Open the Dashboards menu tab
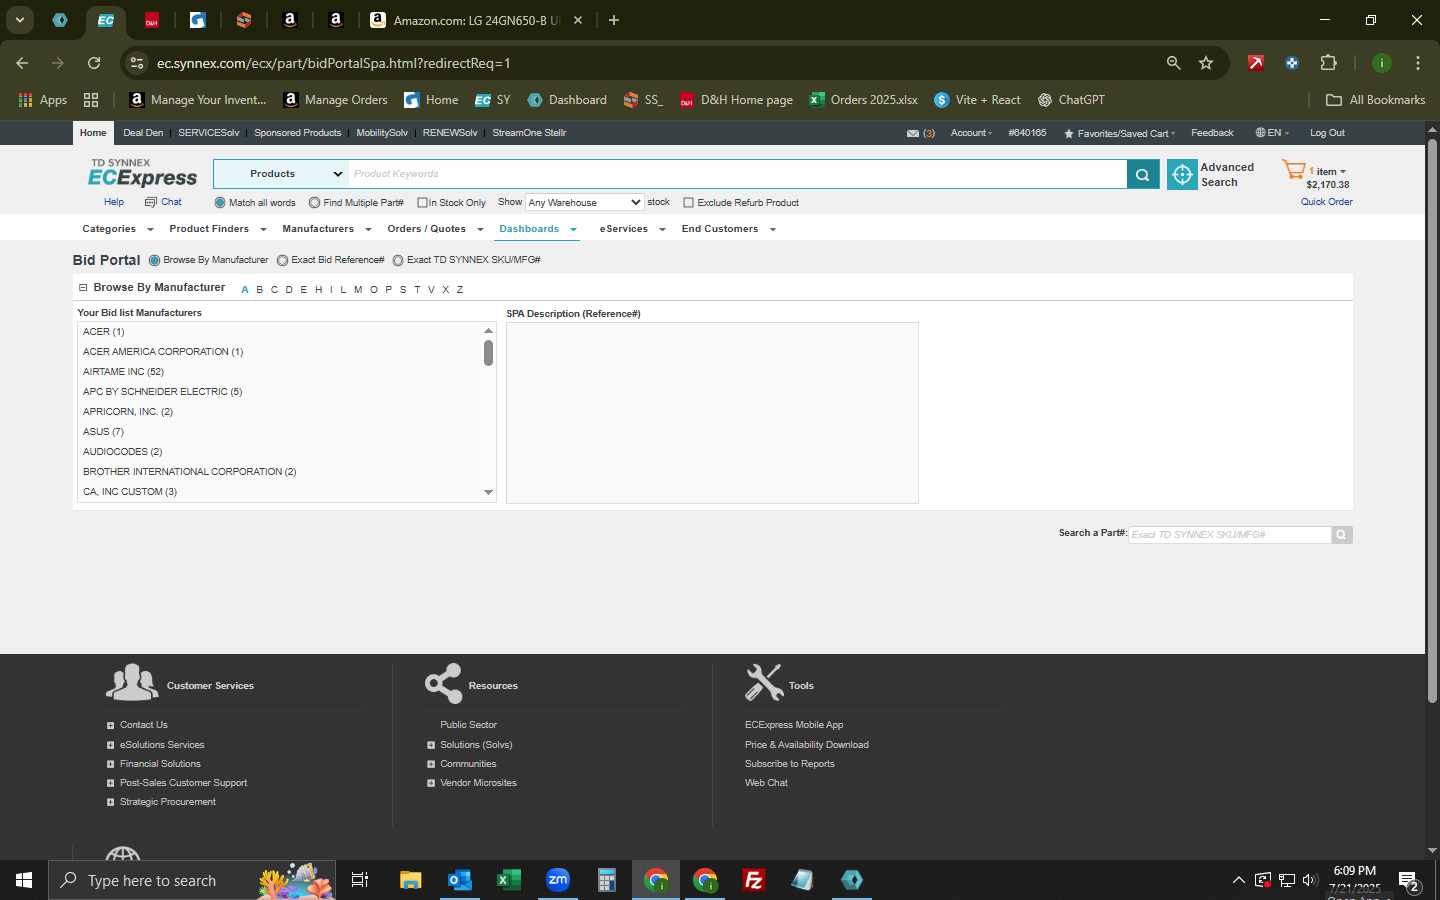Viewport: 1440px width, 900px height. 538,229
